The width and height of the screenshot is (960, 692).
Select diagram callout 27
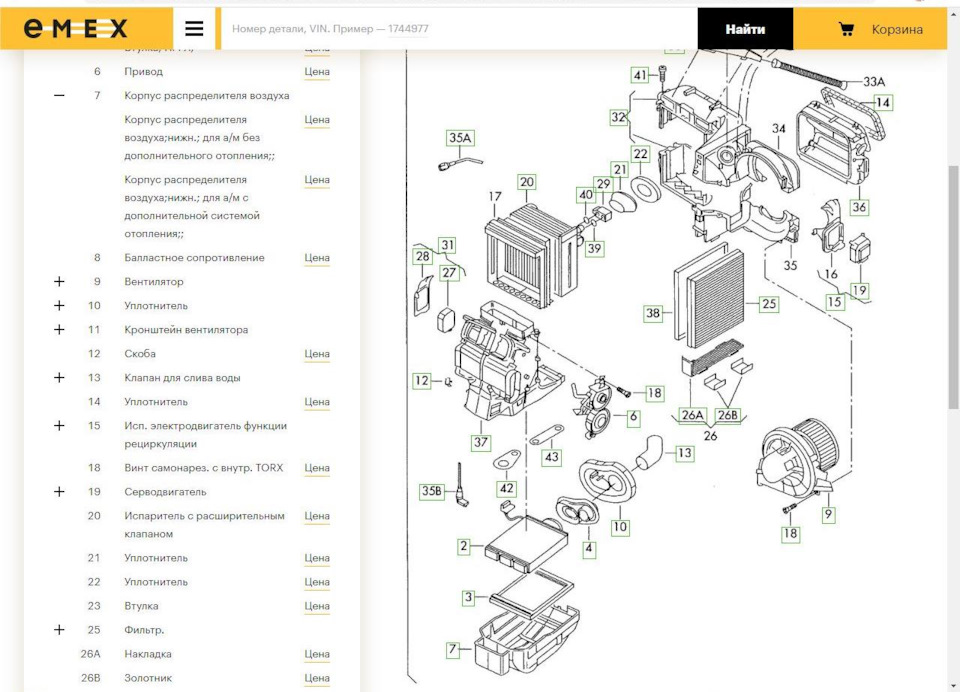pos(449,273)
